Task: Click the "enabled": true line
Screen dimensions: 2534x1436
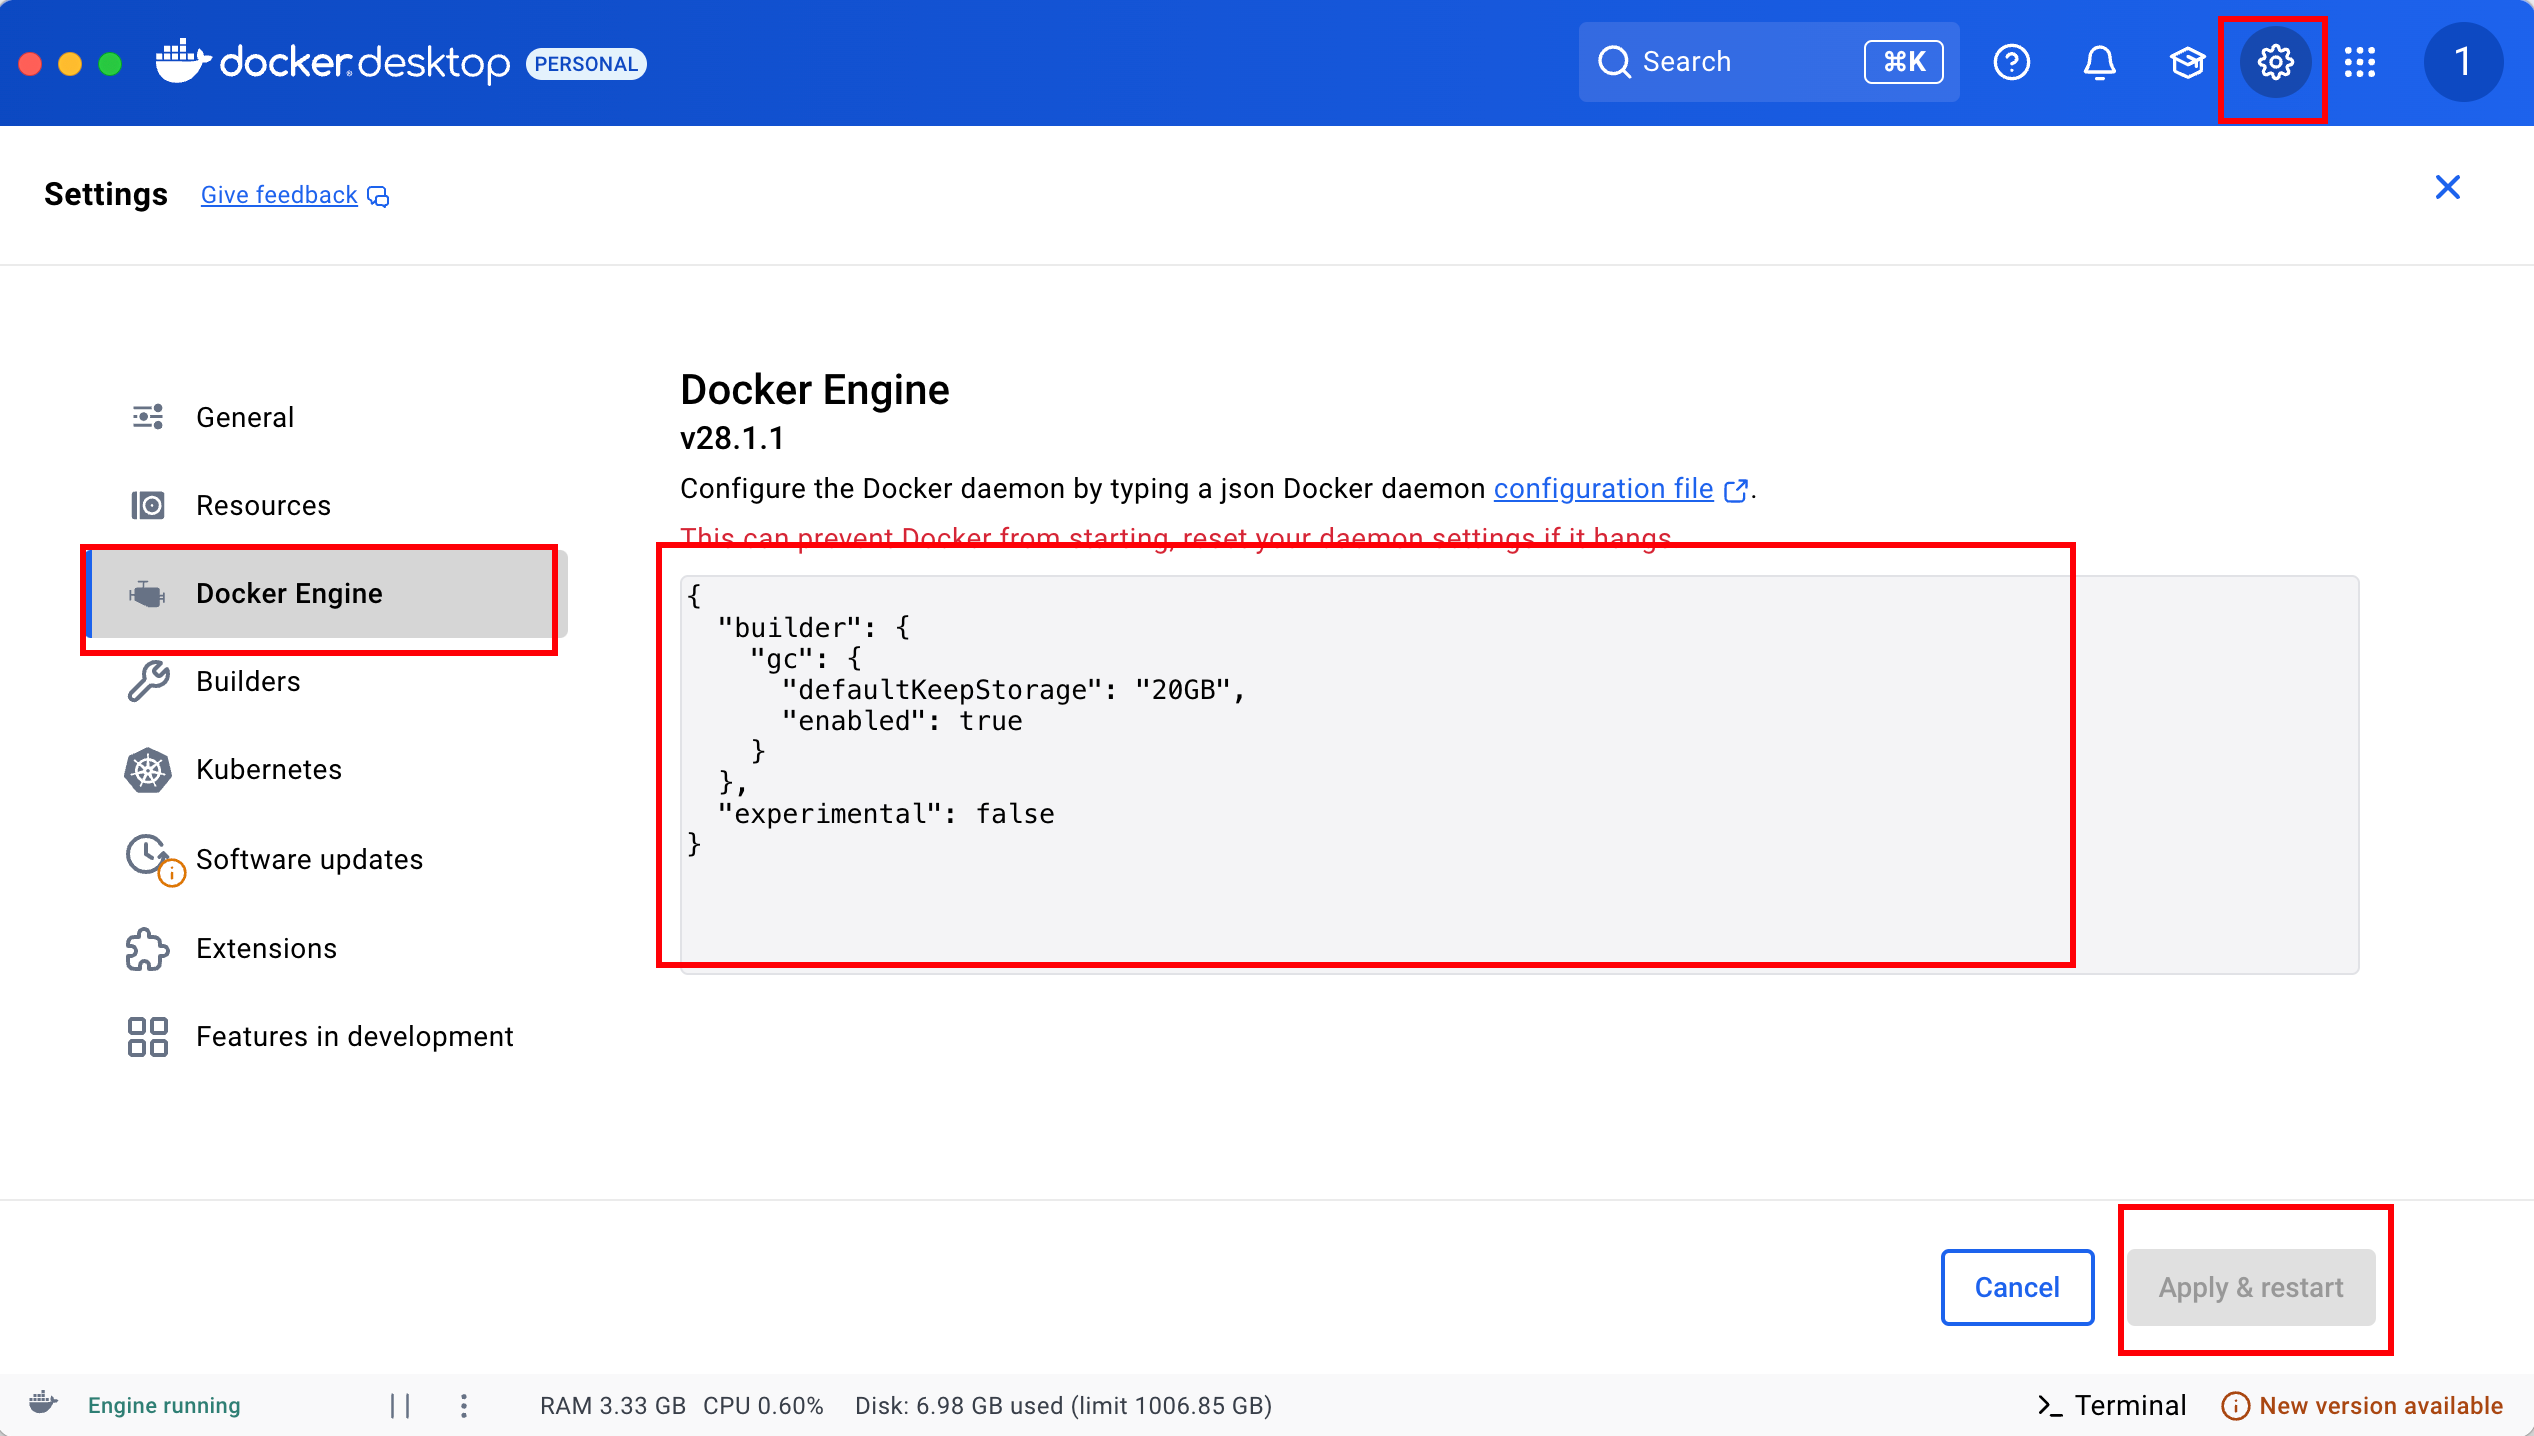Action: coord(902,721)
